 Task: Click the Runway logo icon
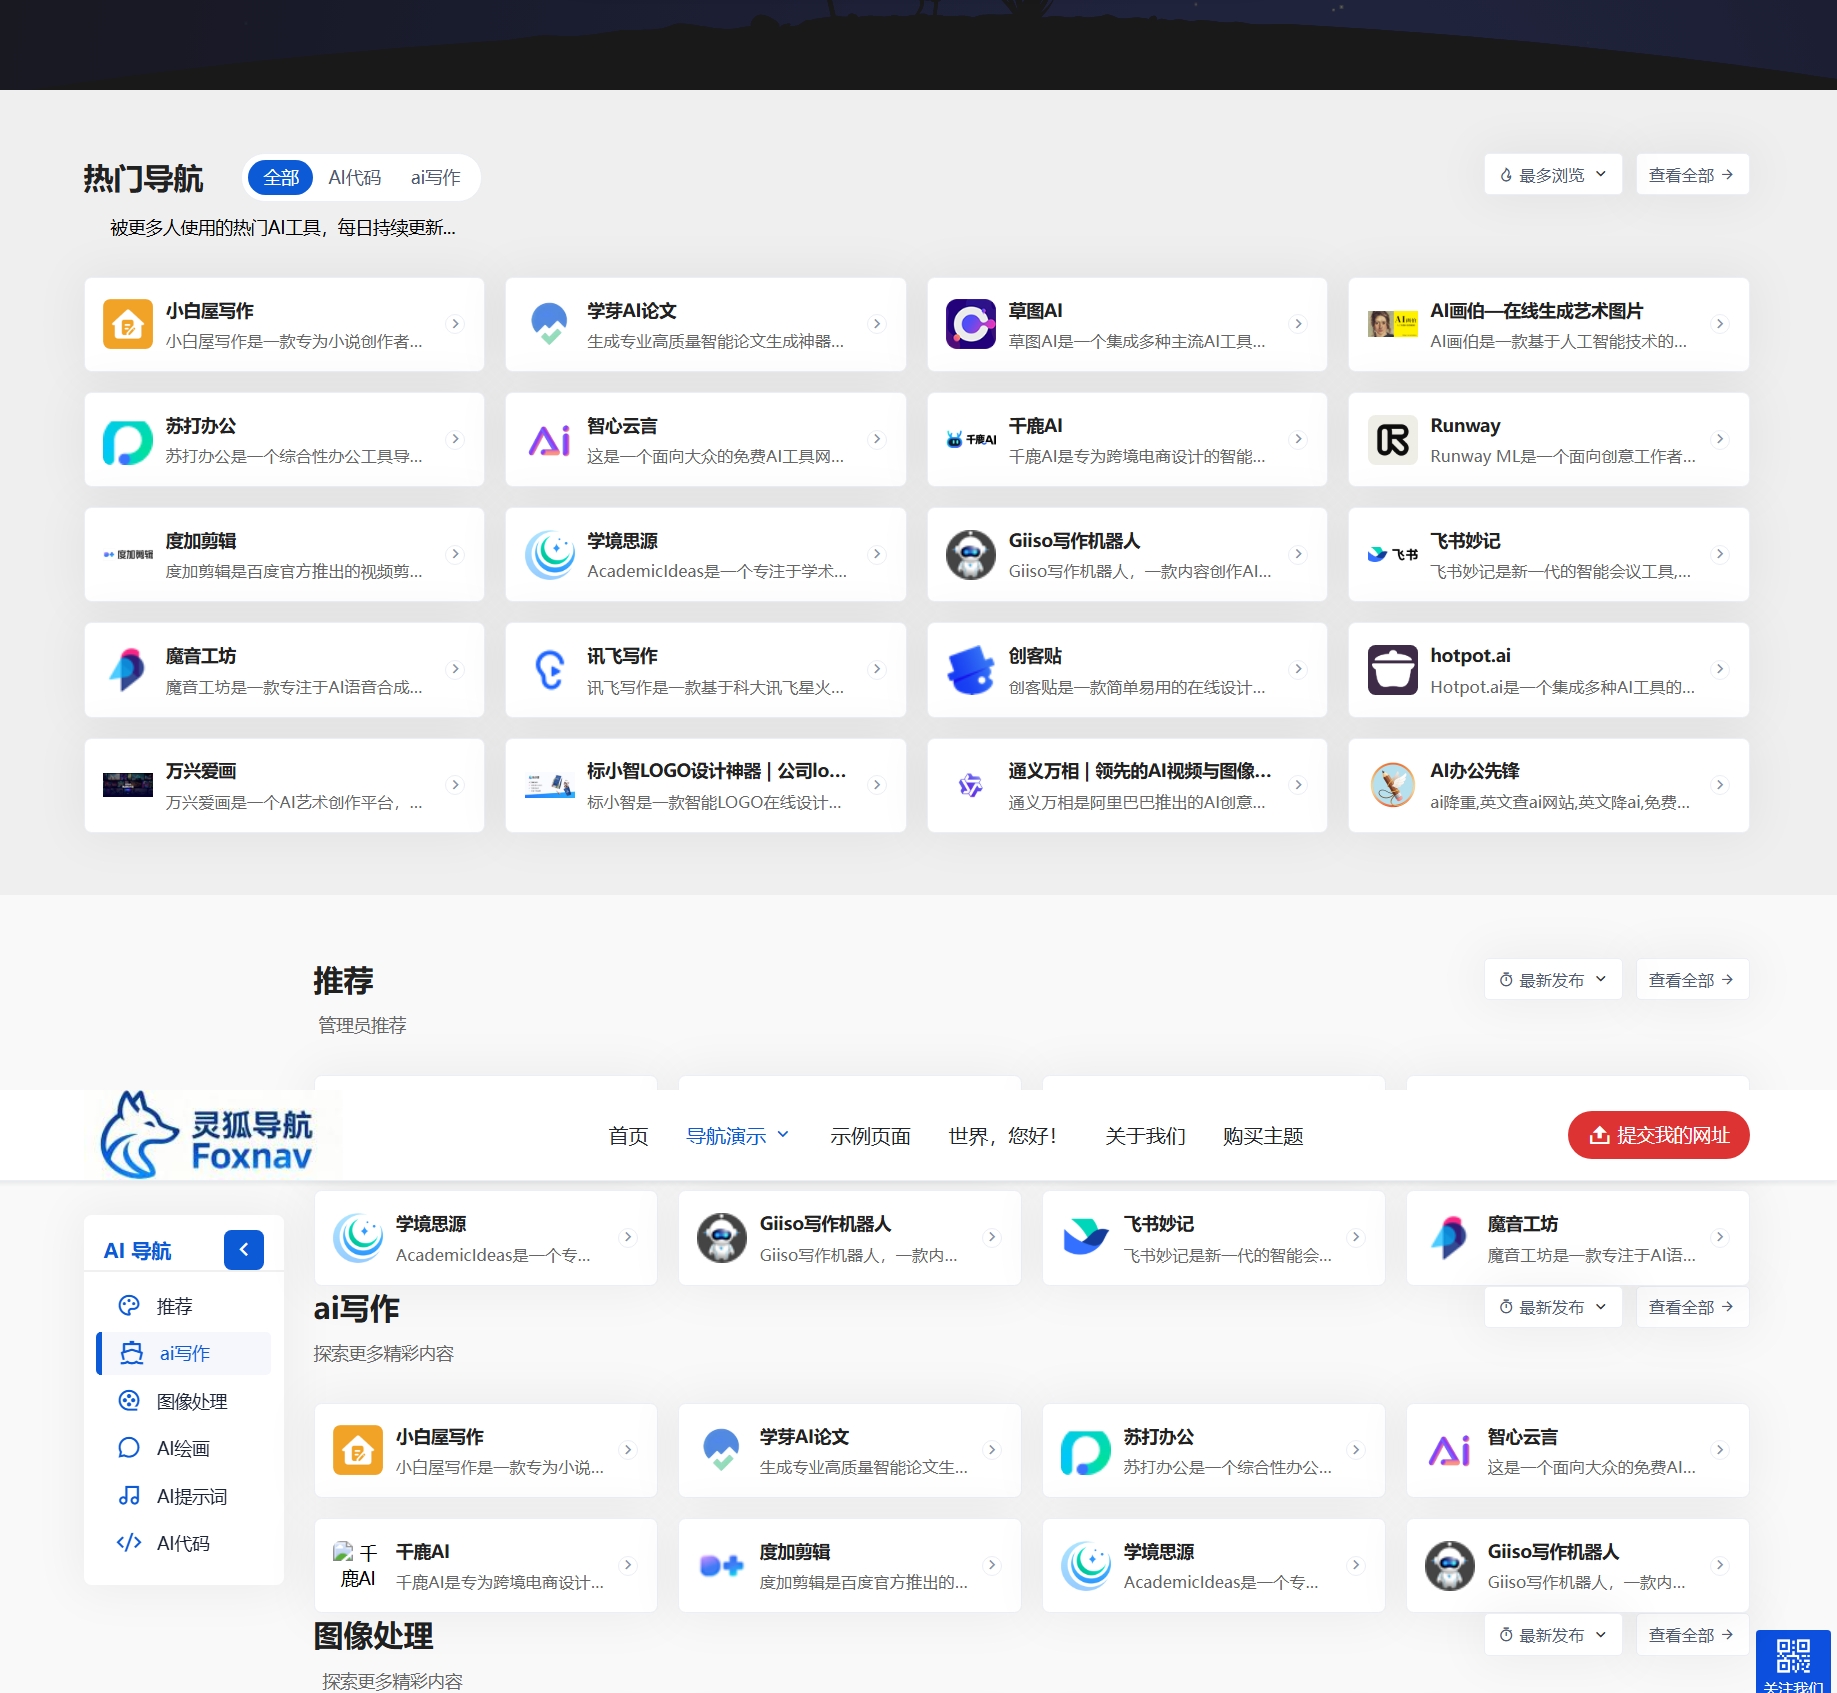[x=1392, y=440]
